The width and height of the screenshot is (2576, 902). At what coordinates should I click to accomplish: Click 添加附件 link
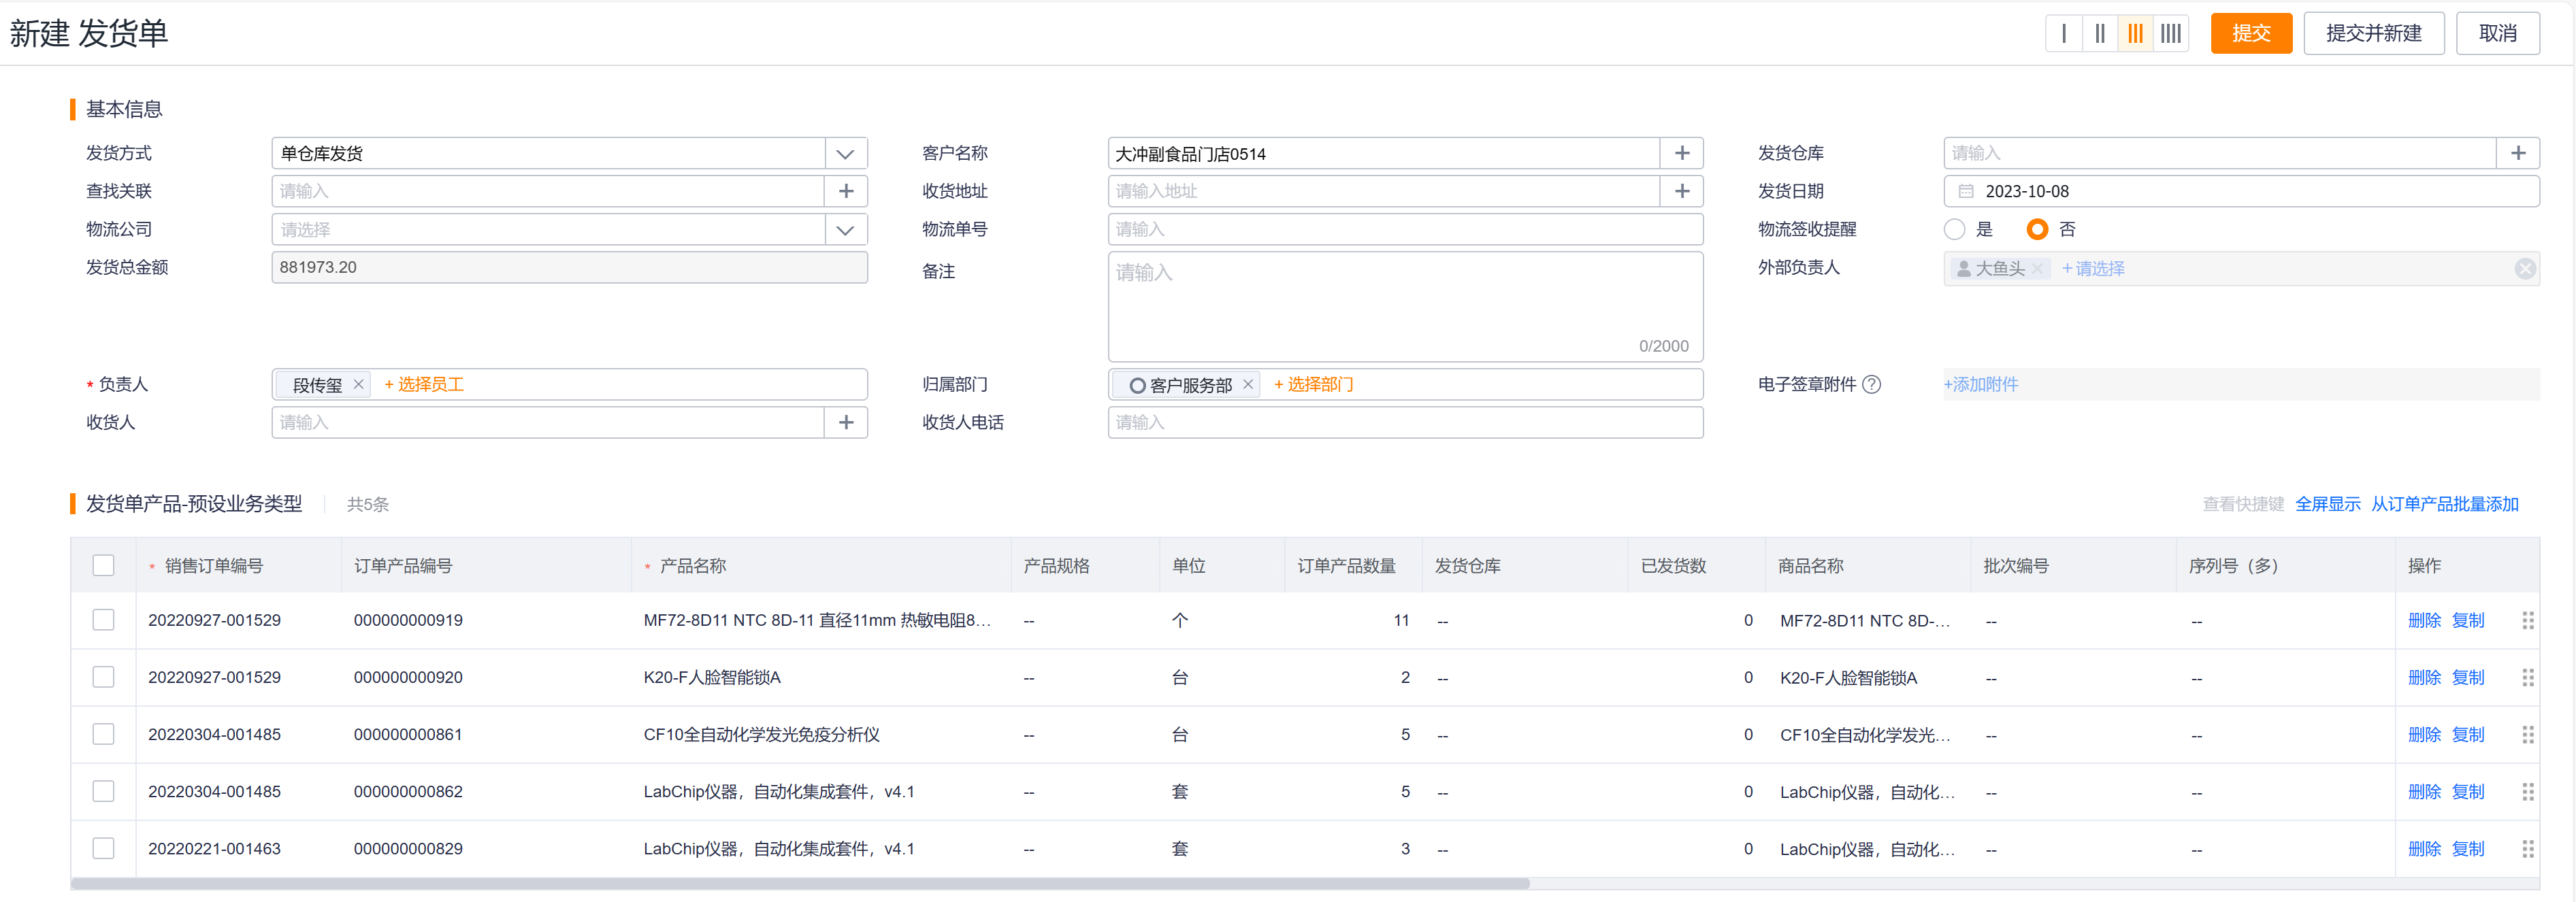[x=1980, y=384]
